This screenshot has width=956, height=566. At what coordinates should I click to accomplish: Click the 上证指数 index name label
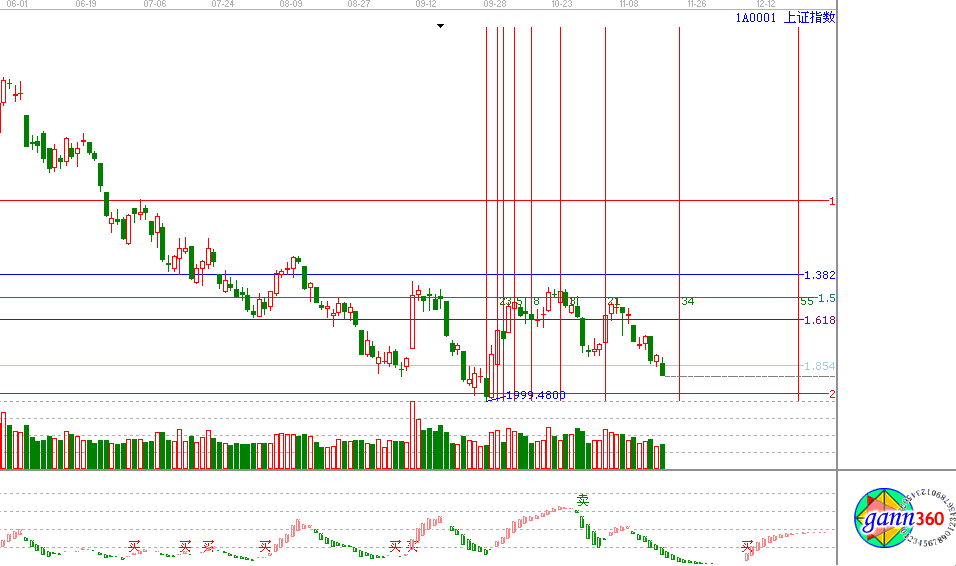click(809, 17)
